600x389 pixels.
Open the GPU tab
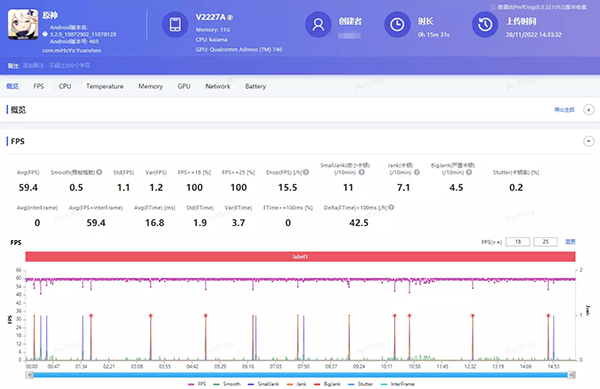[184, 86]
